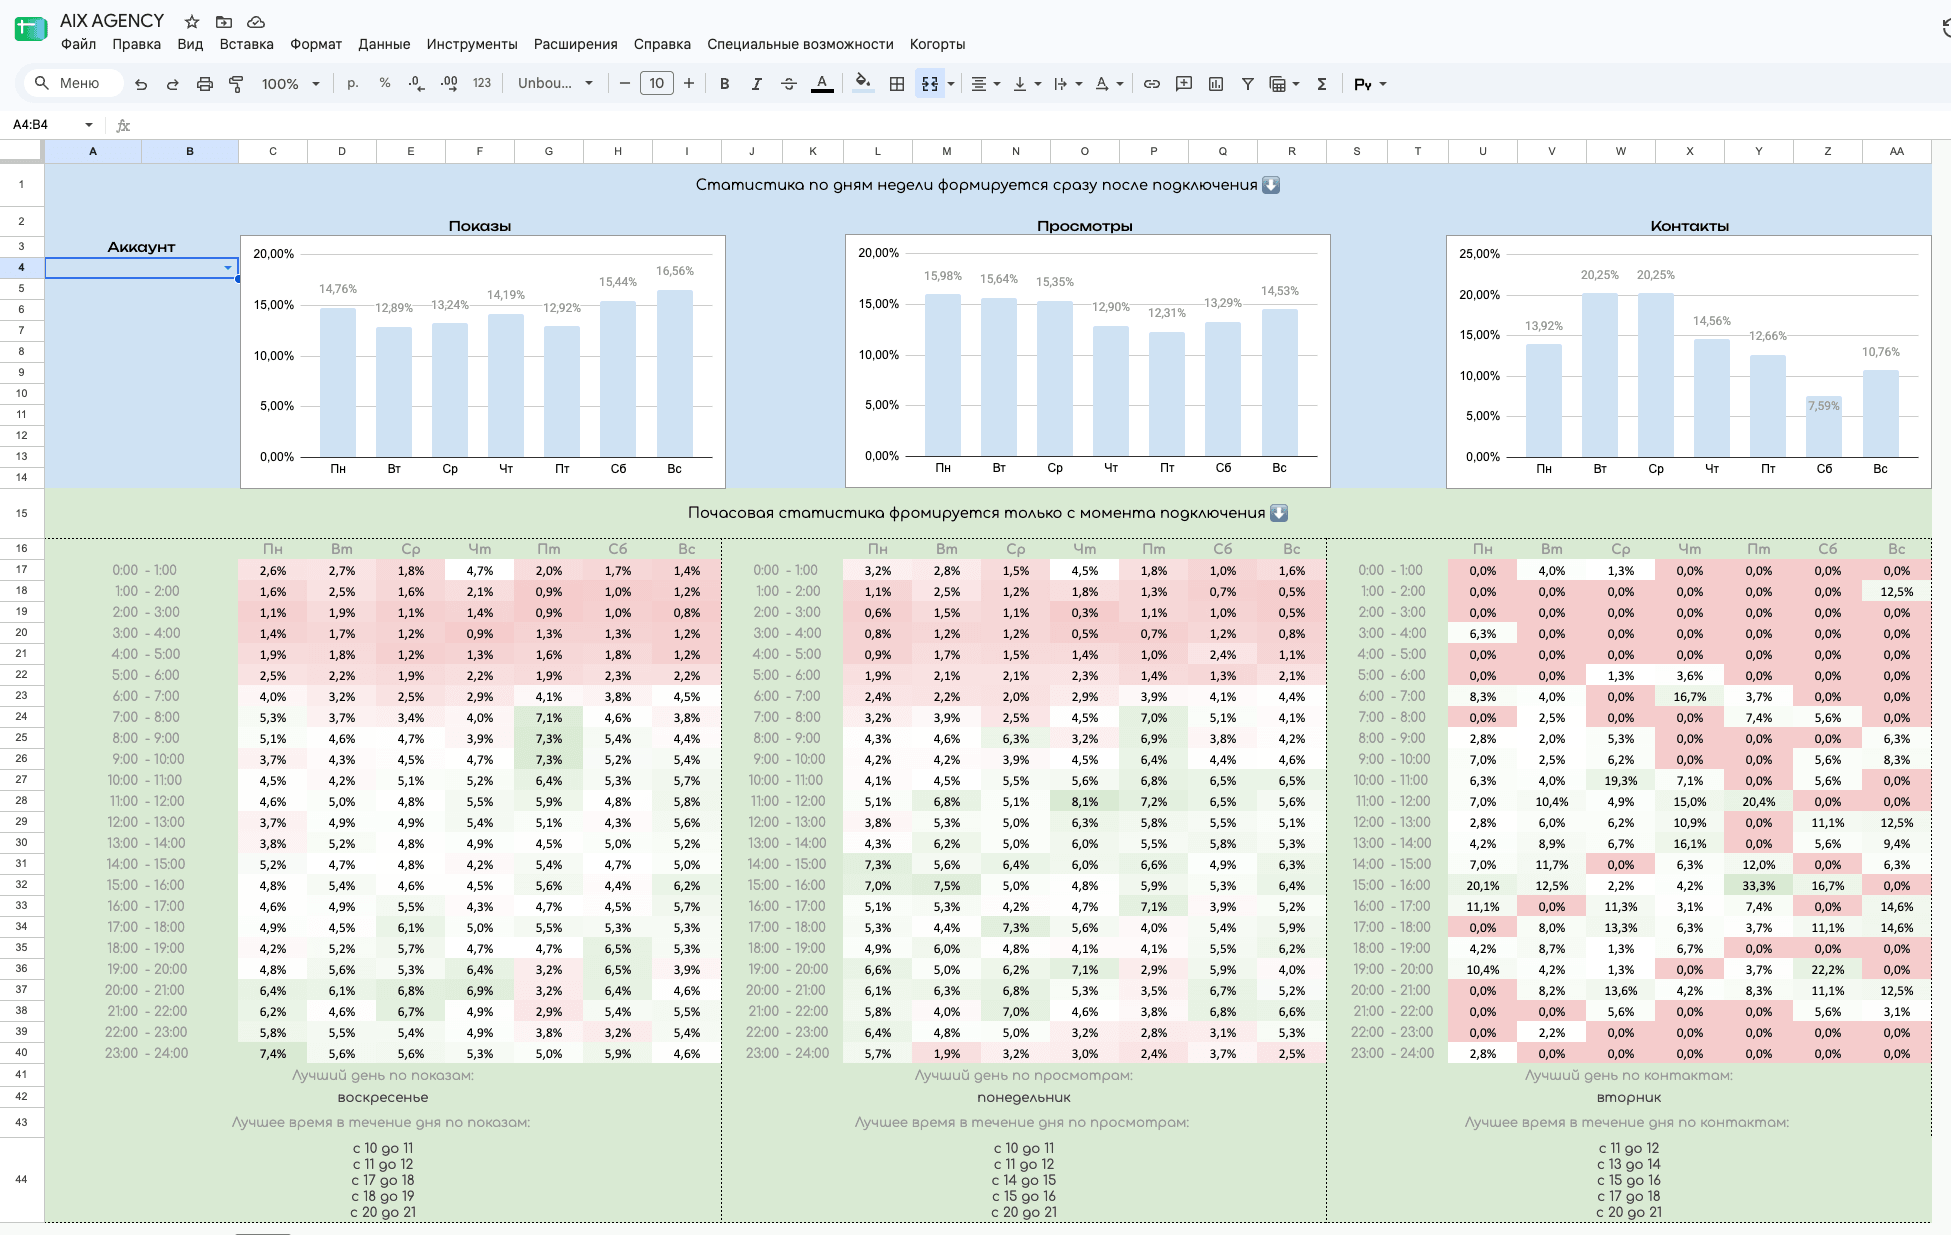Click the merge cells icon

pyautogui.click(x=929, y=84)
